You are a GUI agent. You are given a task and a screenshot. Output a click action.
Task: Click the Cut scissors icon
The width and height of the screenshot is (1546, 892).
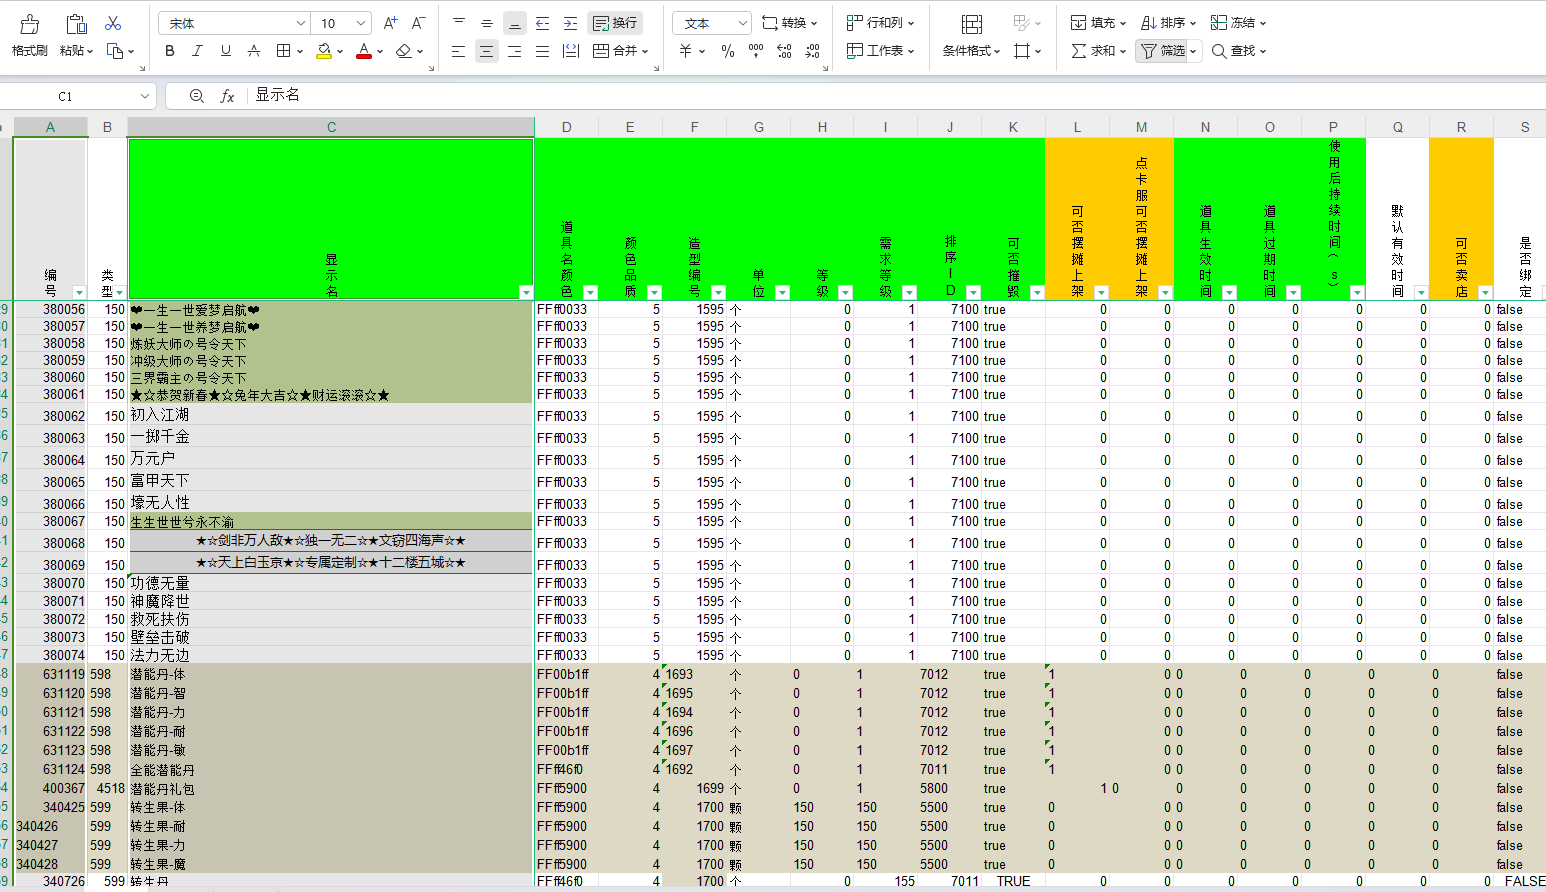point(113,23)
